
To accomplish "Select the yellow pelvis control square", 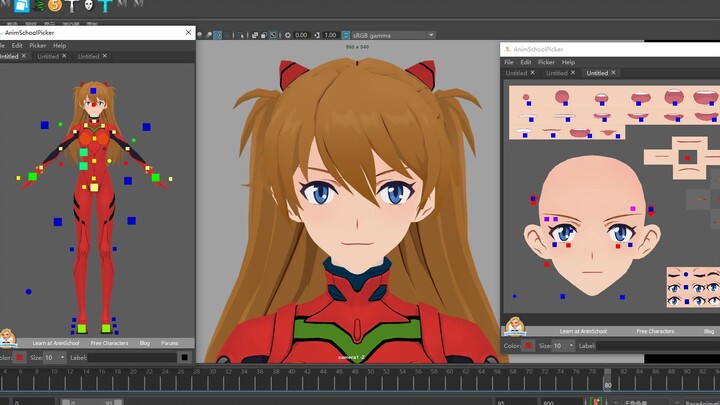I will (94, 187).
